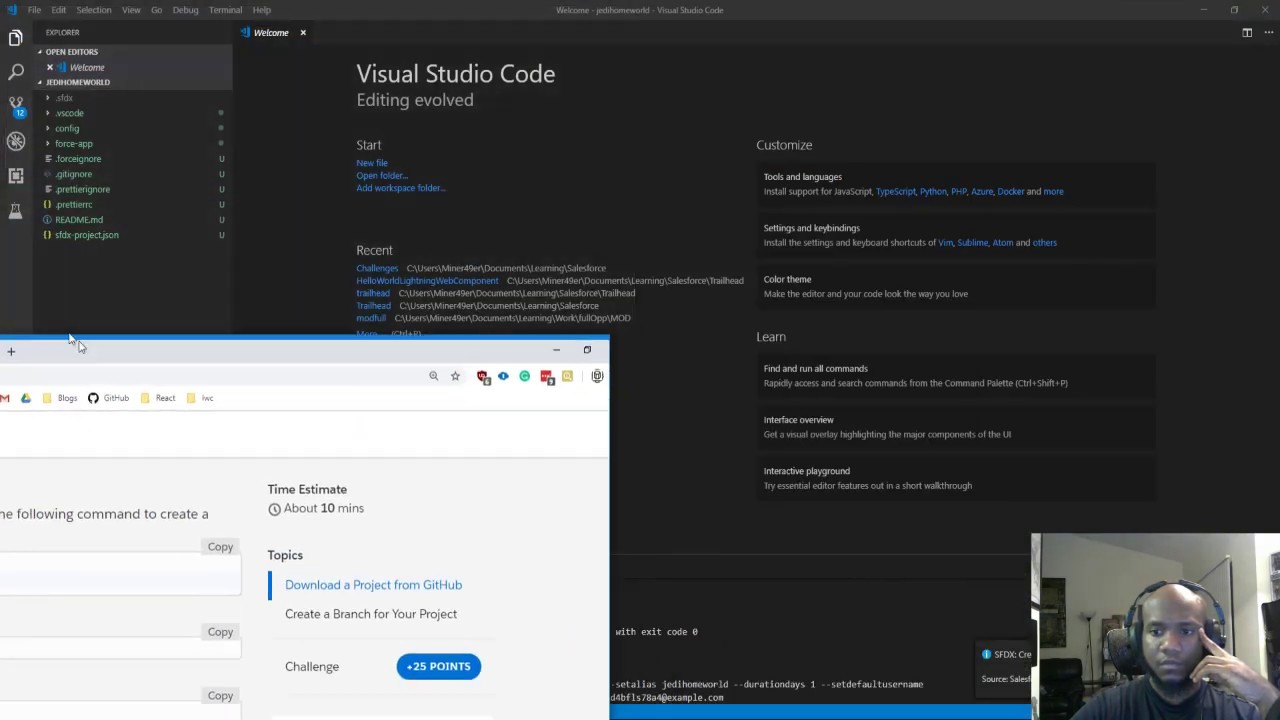Viewport: 1280px width, 720px height.
Task: Open the React bookmark folder
Action: click(x=158, y=398)
